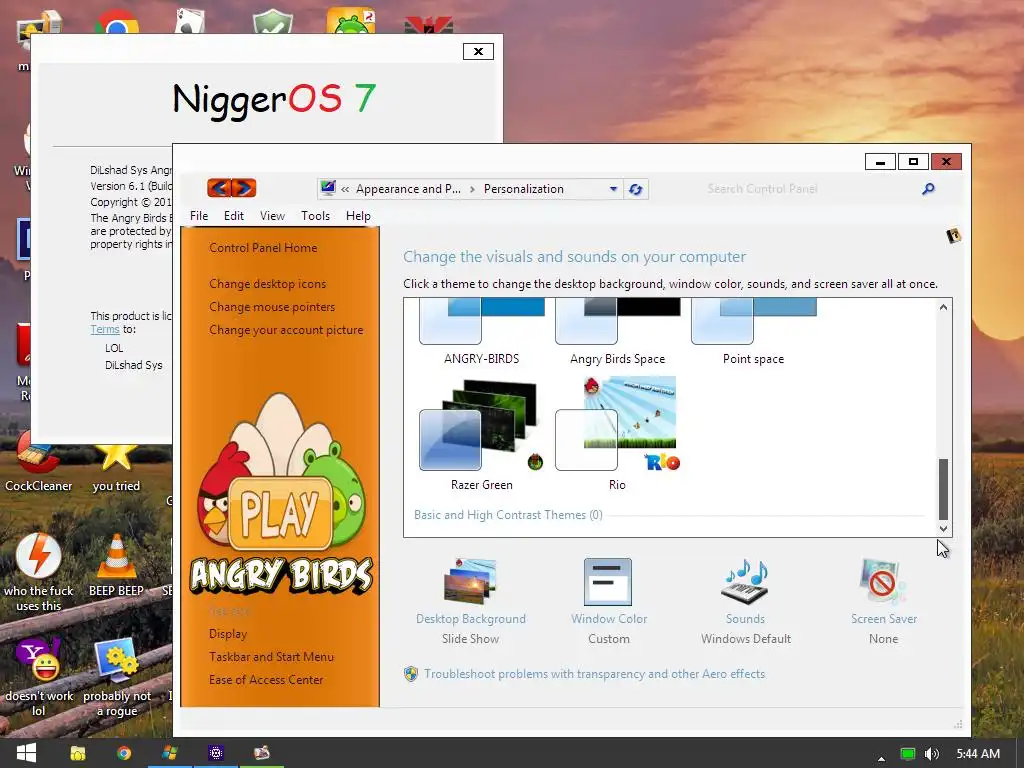This screenshot has height=768, width=1024.
Task: Close the About window behind Personalization
Action: (478, 52)
